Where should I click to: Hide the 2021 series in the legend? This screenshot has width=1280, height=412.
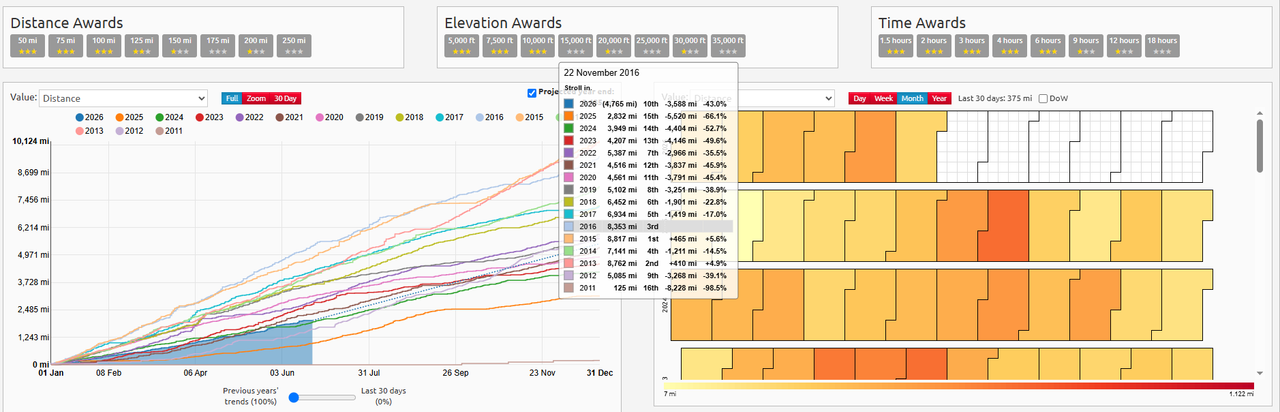pos(289,117)
